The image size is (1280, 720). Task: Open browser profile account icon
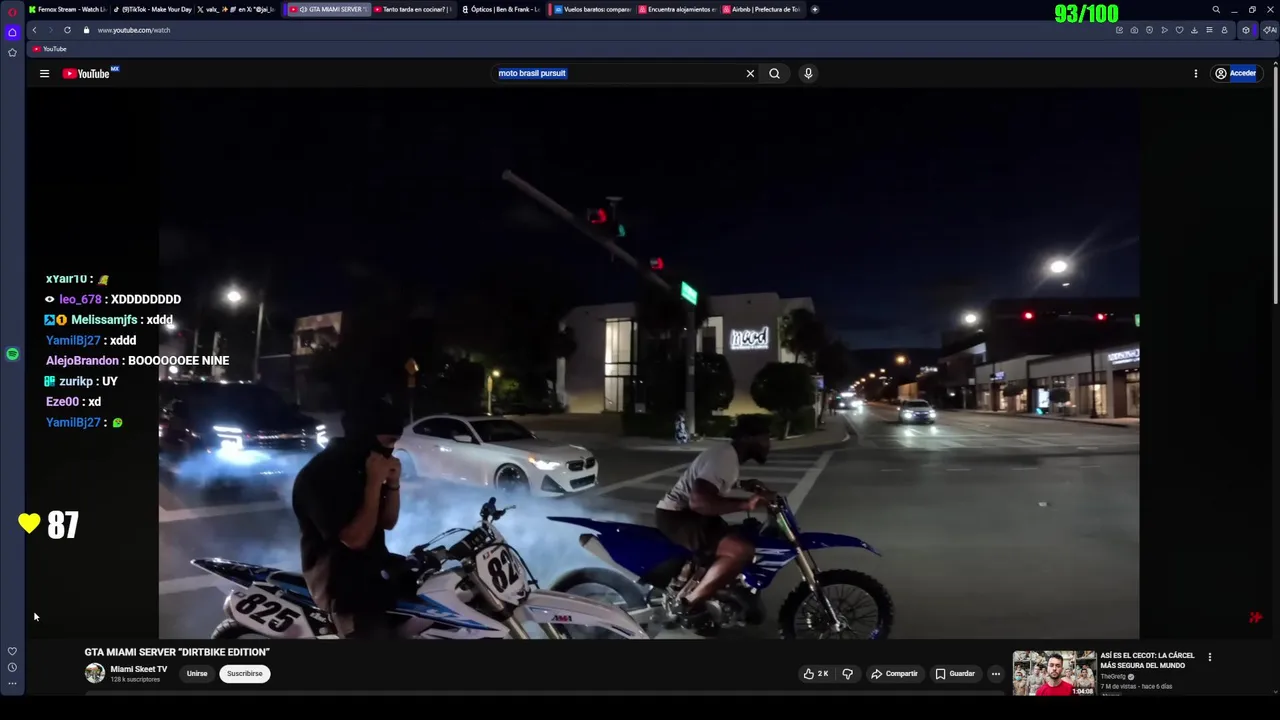point(1224,30)
